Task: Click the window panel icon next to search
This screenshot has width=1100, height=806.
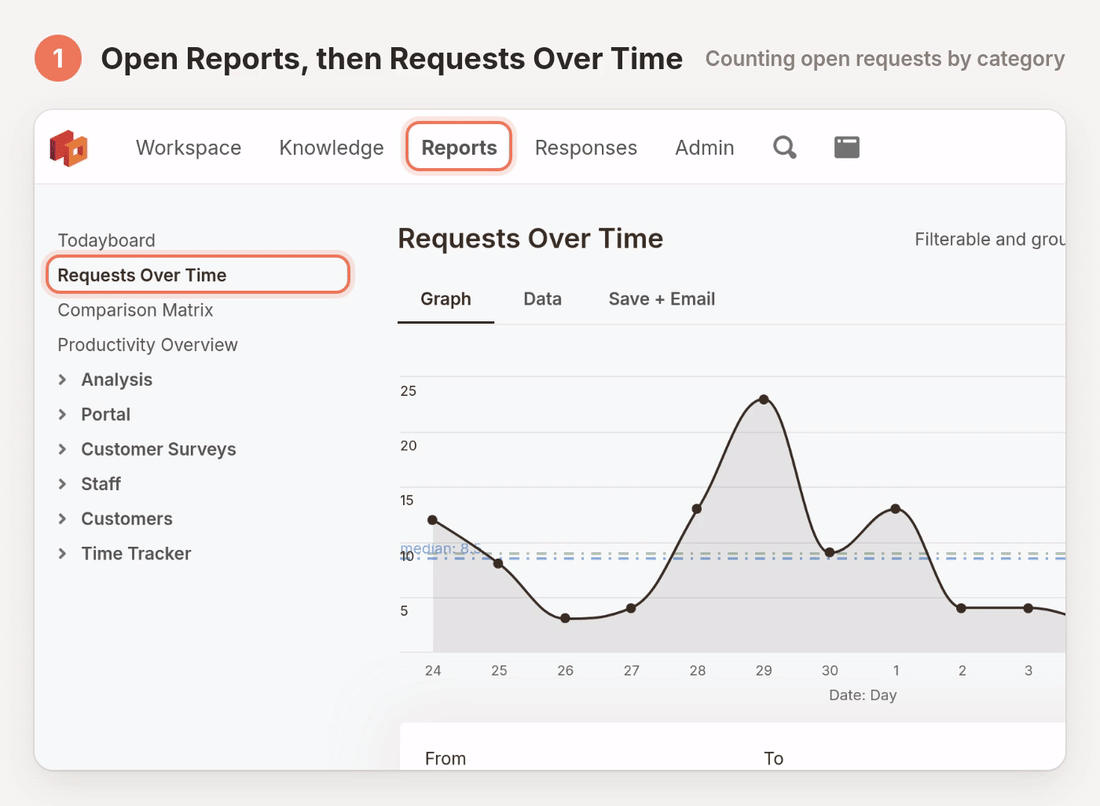Action: tap(847, 147)
